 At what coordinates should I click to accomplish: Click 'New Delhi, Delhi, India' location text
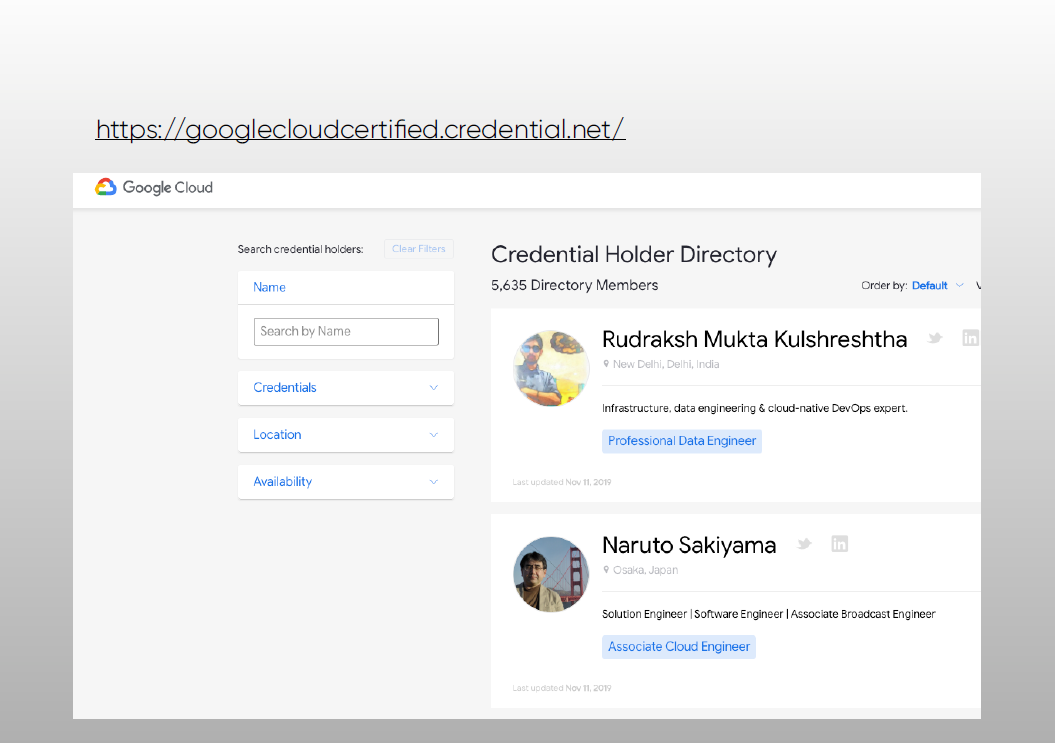point(666,364)
